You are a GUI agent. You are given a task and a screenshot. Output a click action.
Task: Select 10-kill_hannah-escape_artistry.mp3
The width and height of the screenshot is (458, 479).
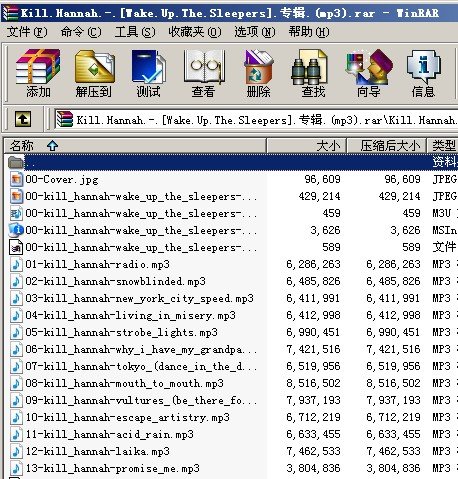tap(128, 417)
